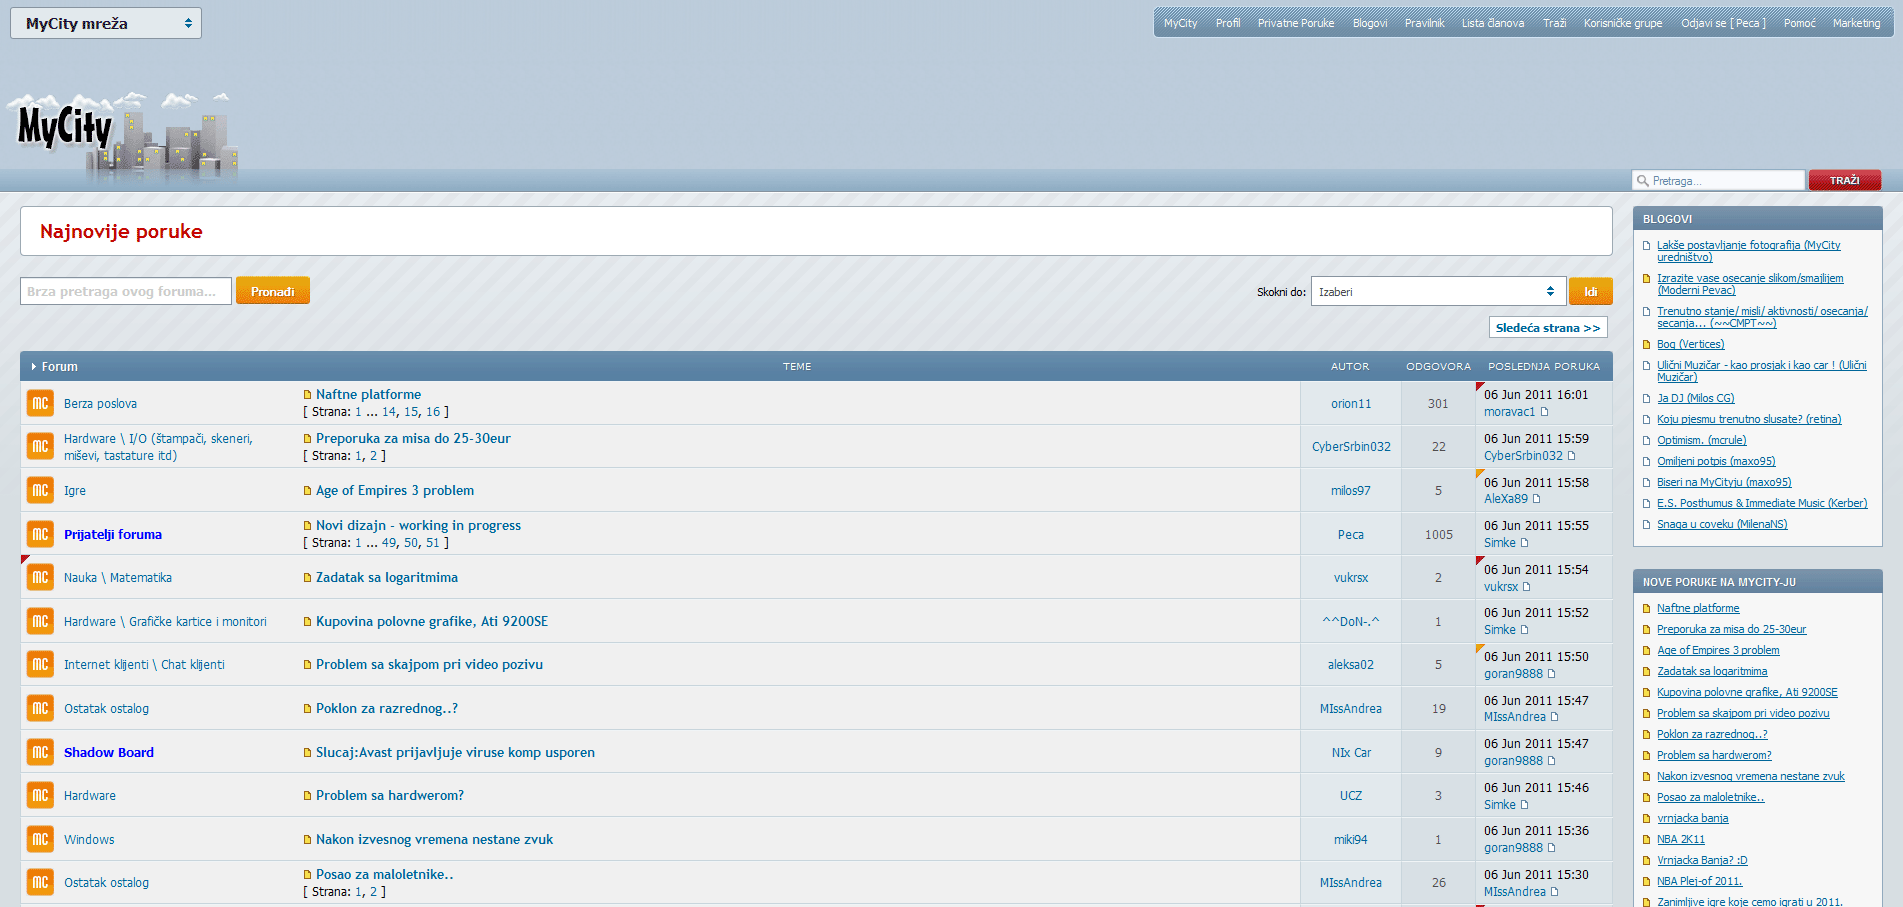Open Blogovi in the top navigation
This screenshot has height=907, width=1903.
click(1370, 23)
